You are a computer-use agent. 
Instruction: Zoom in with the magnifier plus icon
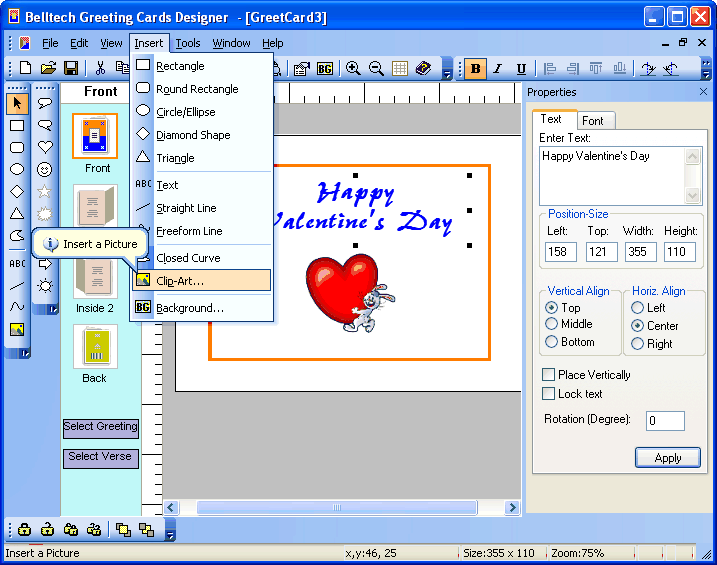353,69
